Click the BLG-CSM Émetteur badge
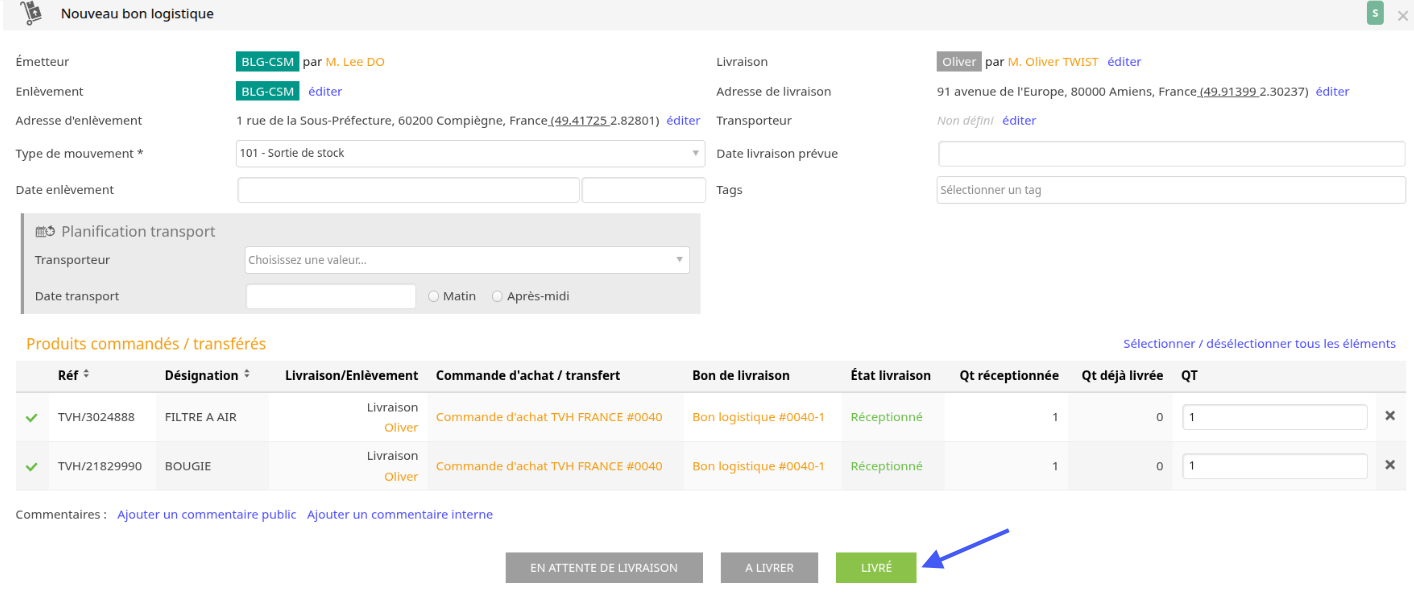This screenshot has height=598, width=1414. pyautogui.click(x=268, y=62)
